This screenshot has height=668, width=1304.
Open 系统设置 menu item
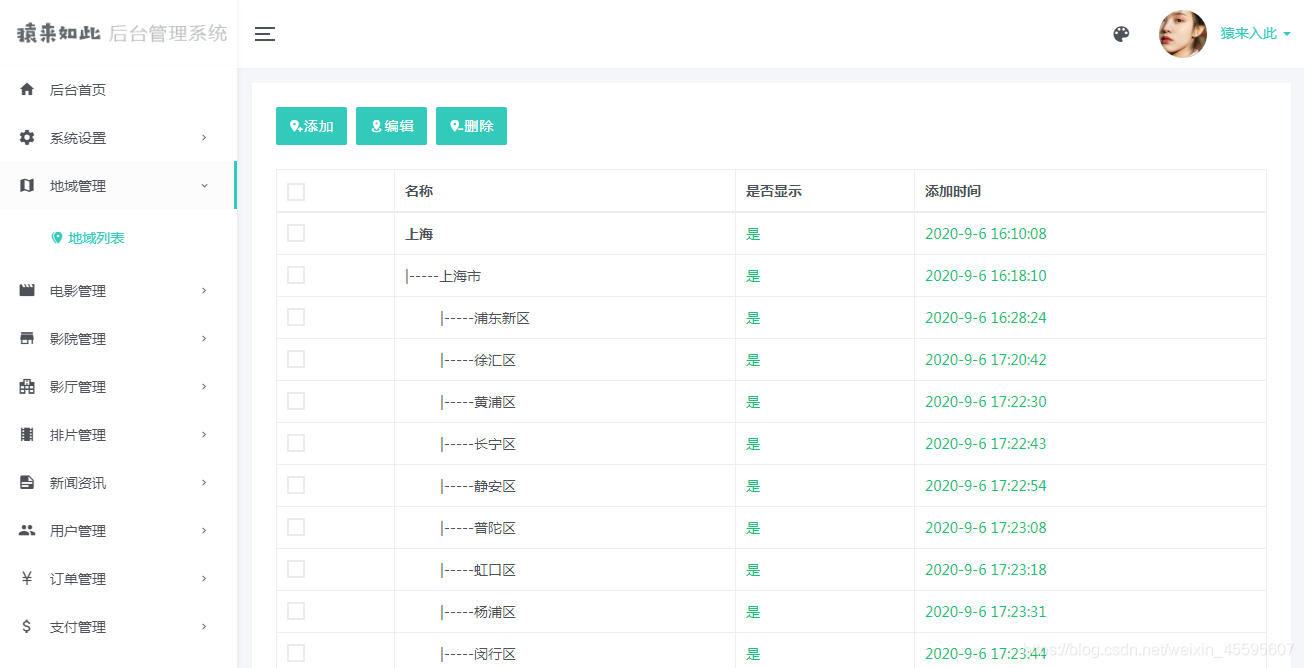click(x=118, y=138)
